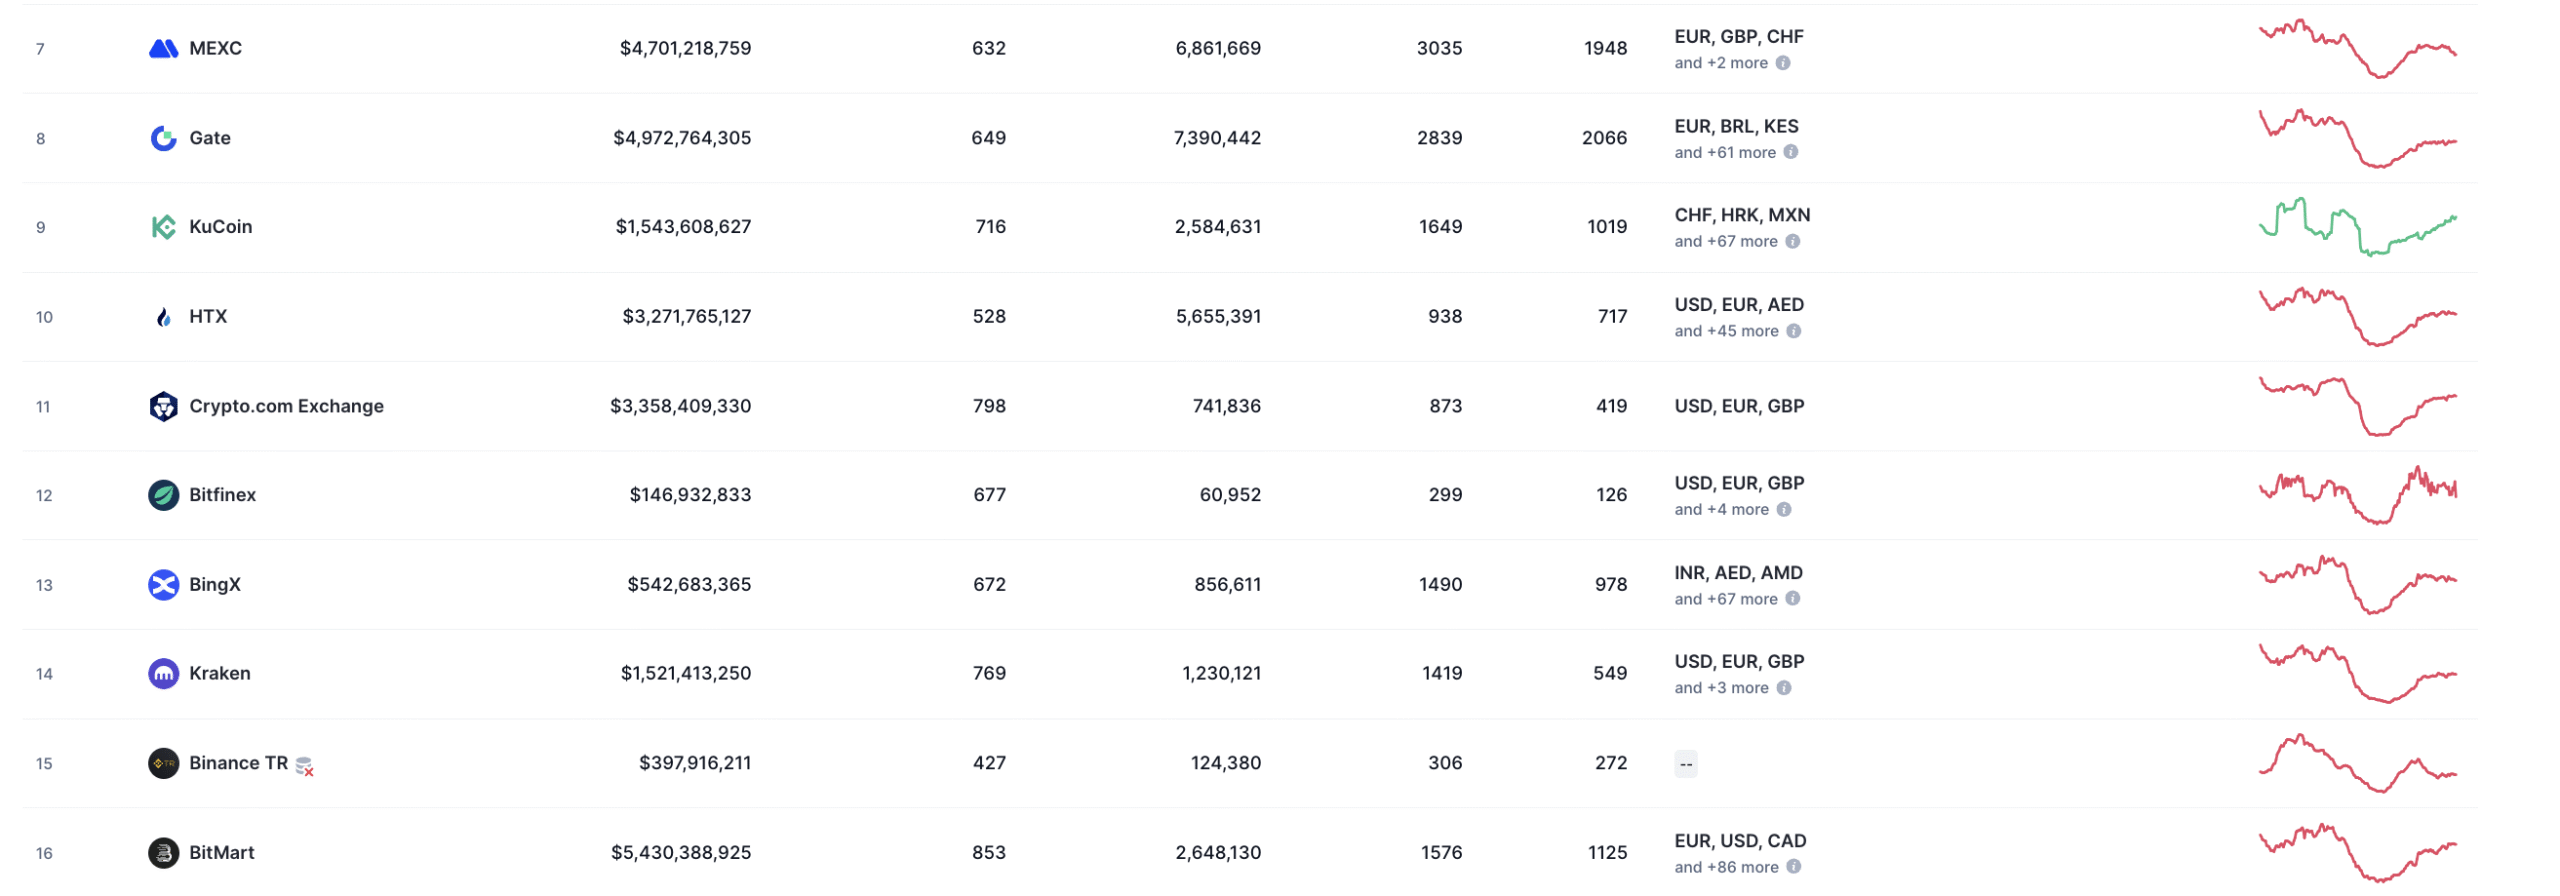2560x896 pixels.
Task: Click the BingX logo icon
Action: [x=163, y=585]
